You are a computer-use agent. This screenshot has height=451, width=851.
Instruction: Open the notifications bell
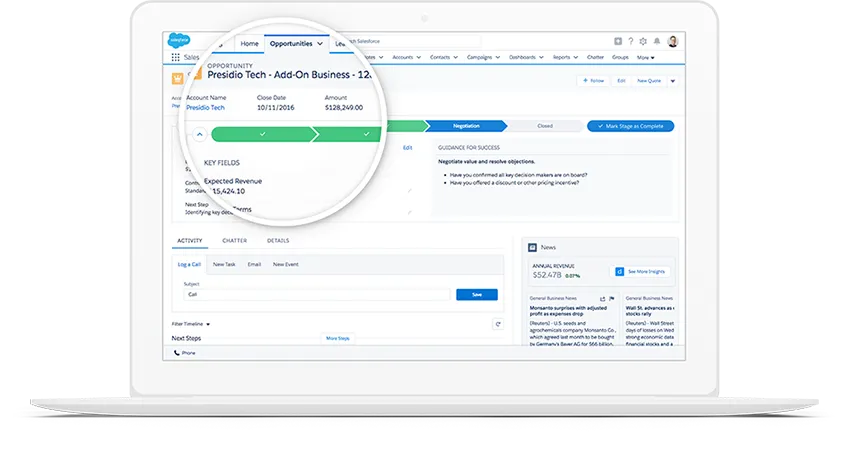pos(656,41)
